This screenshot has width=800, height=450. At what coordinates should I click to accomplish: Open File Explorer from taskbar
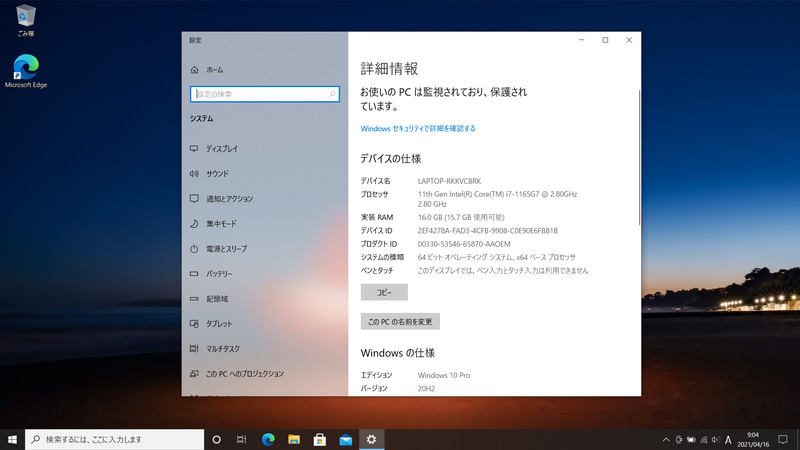[x=294, y=439]
